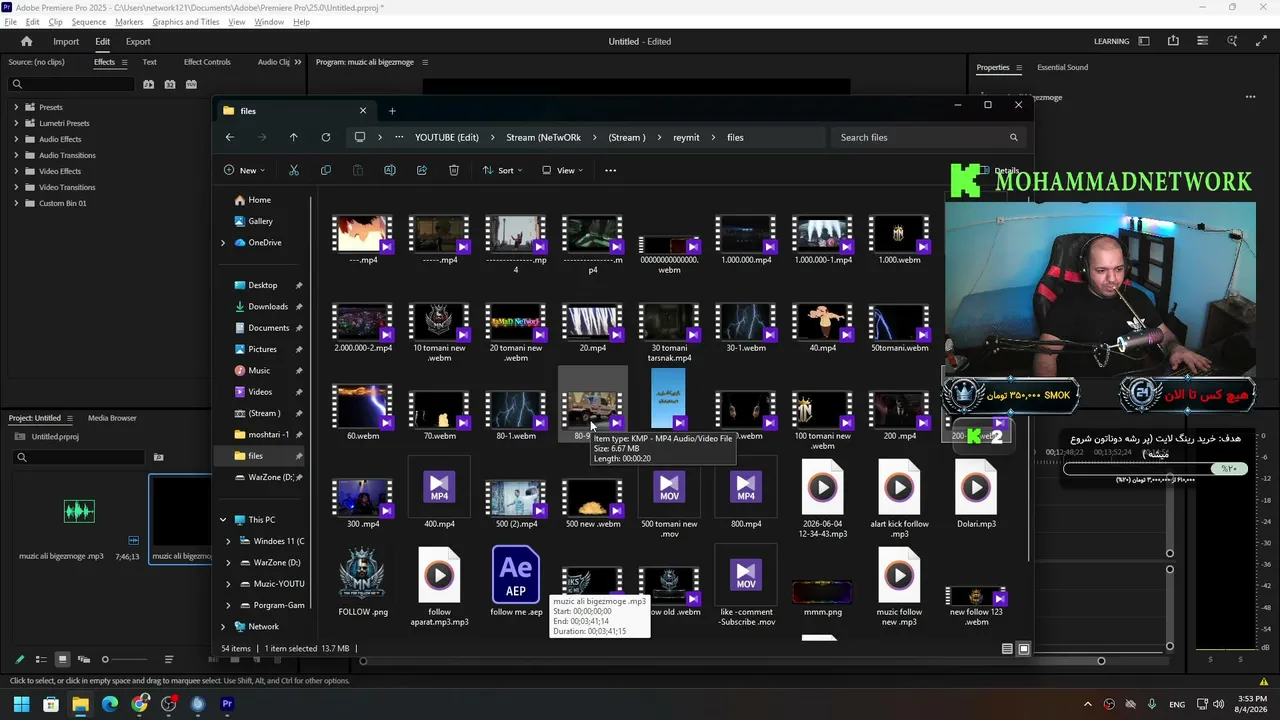Switch File Explorer to large thumbnails layout
Image resolution: width=1280 pixels, height=720 pixels.
(1023, 649)
